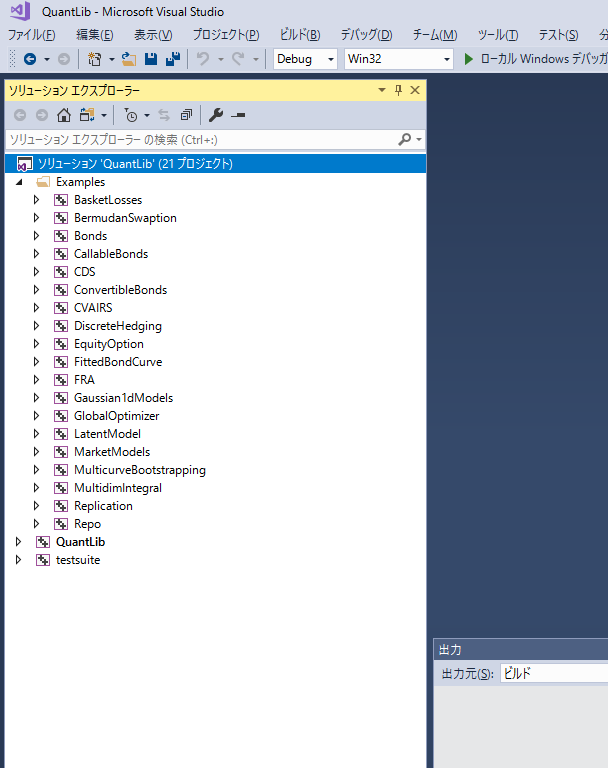Click the ローカル Windows デバッガー button
The image size is (608, 768).
pos(535,59)
